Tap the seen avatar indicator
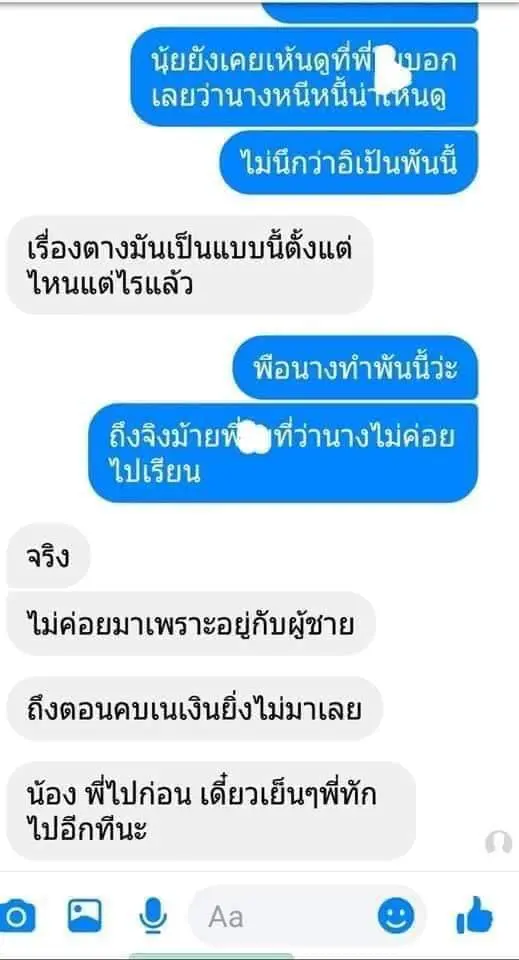 pos(498,842)
